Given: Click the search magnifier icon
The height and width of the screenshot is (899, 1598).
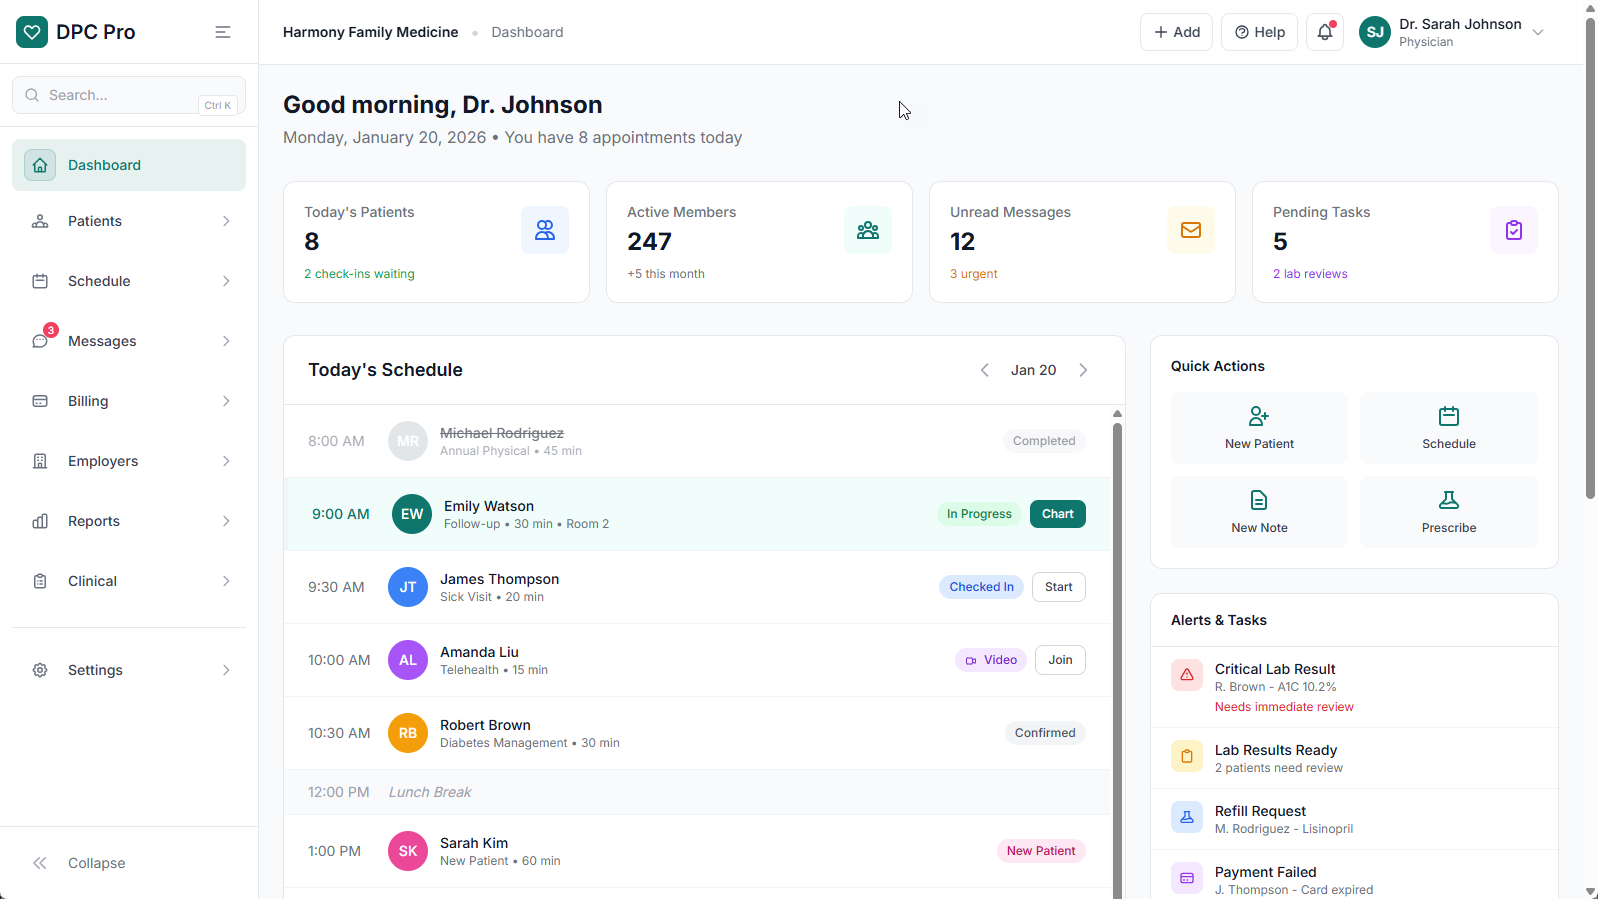Looking at the screenshot, I should coord(32,95).
